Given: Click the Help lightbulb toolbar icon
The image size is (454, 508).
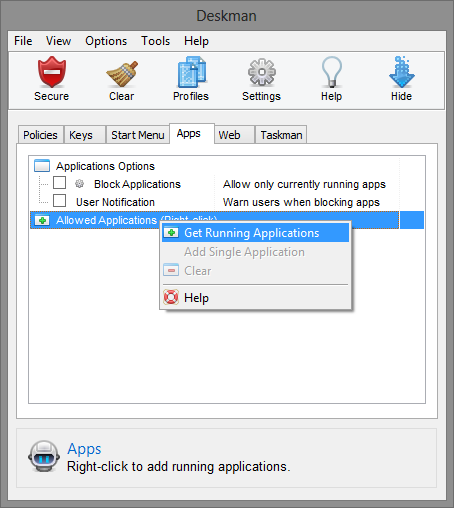Looking at the screenshot, I should (331, 72).
